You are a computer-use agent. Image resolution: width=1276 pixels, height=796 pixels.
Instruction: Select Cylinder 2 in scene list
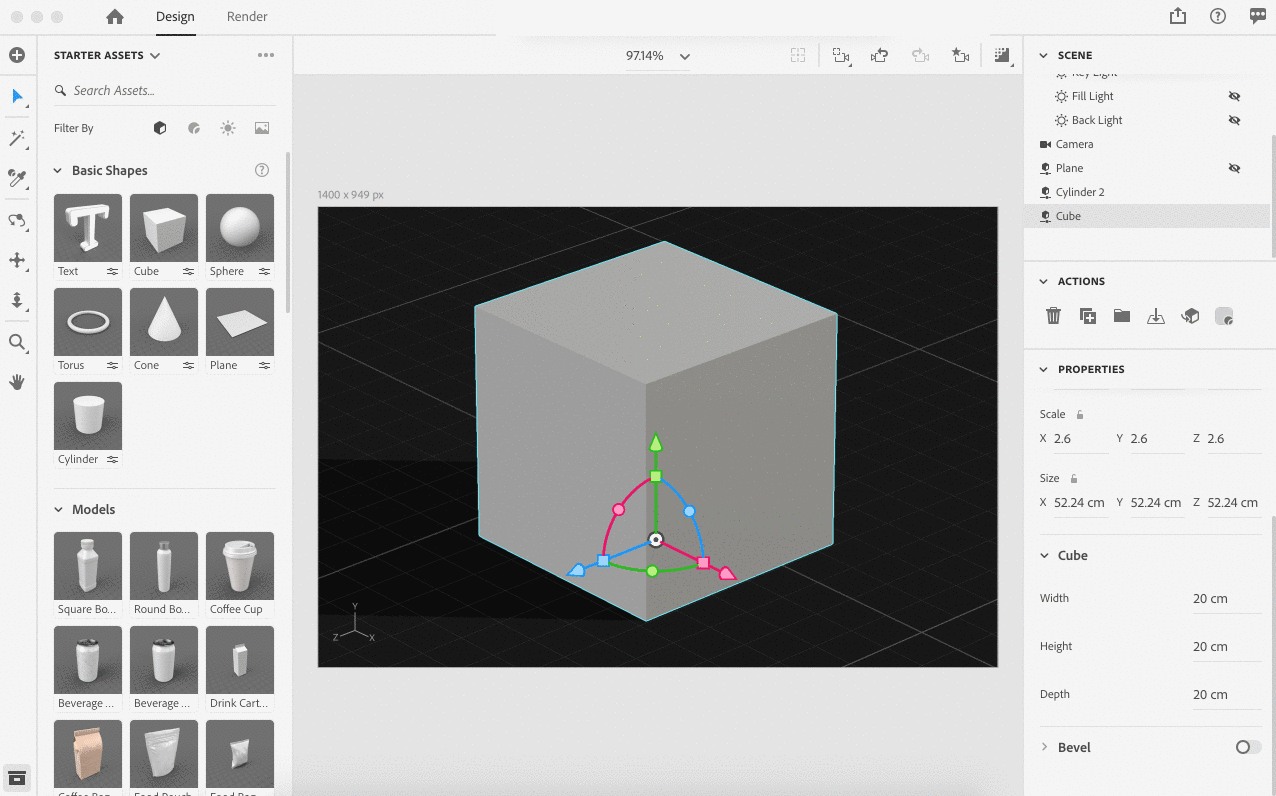1147,192
